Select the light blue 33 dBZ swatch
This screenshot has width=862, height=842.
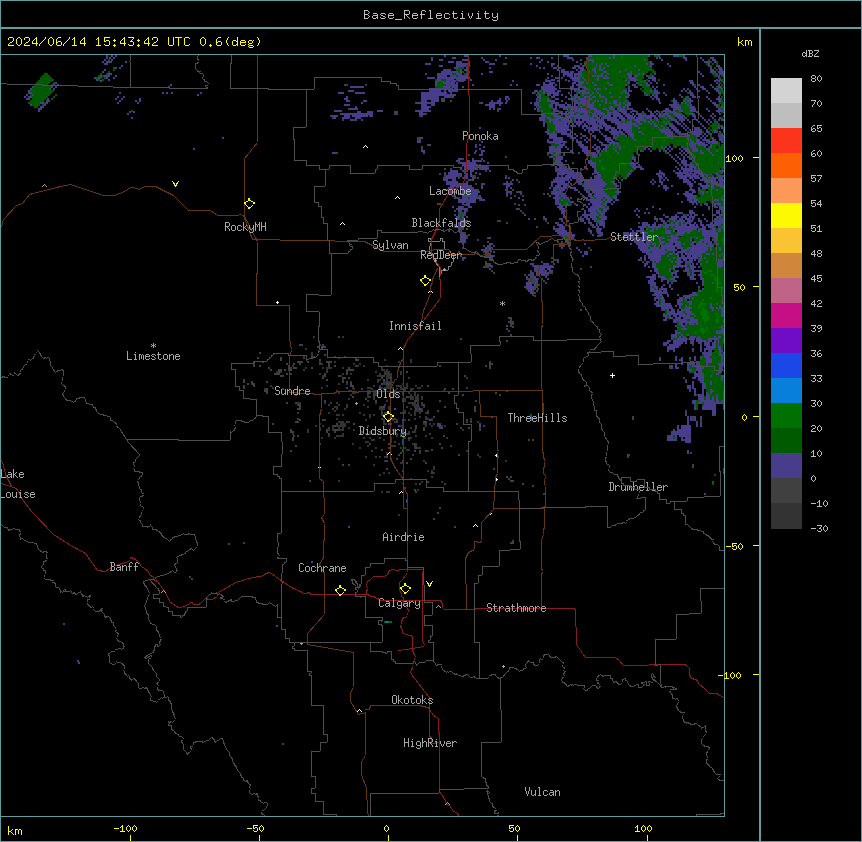(x=786, y=391)
